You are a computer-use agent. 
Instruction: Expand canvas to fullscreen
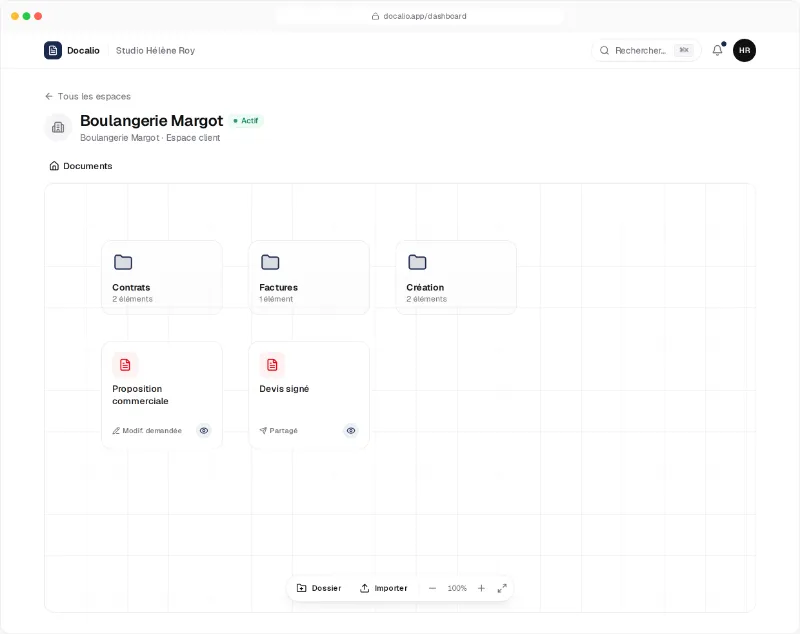click(x=502, y=588)
